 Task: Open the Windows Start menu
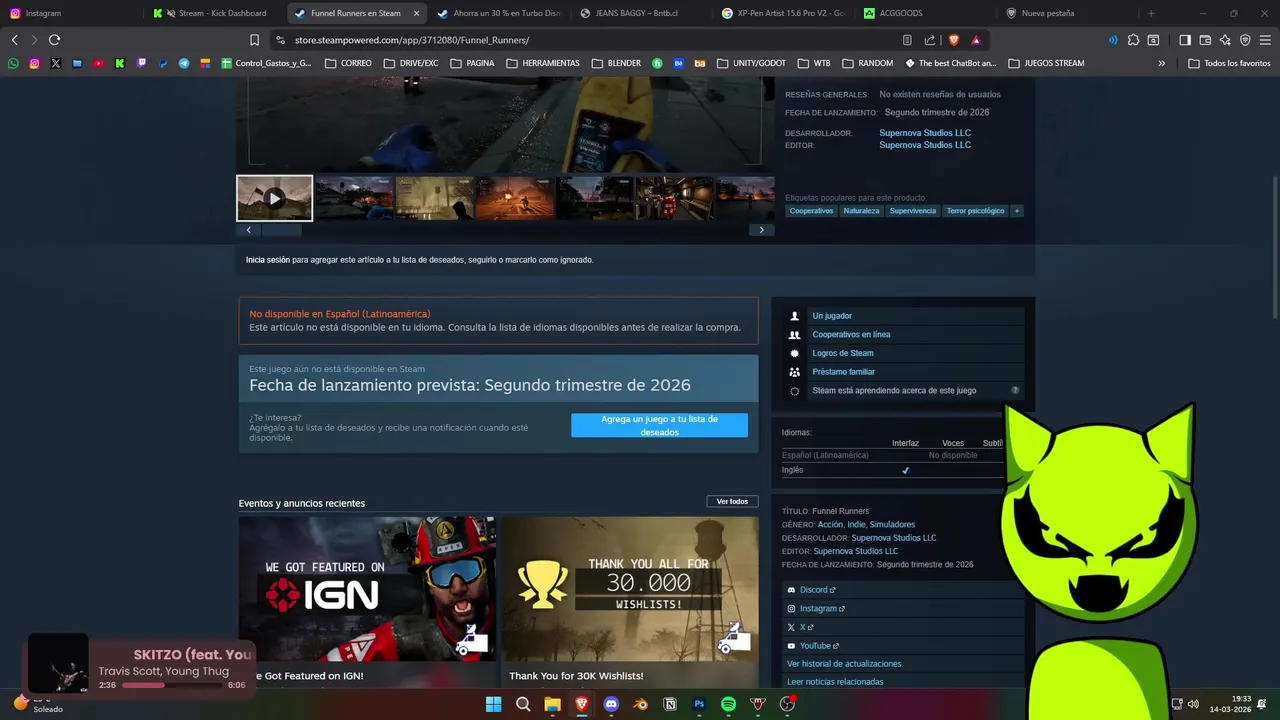click(x=493, y=704)
